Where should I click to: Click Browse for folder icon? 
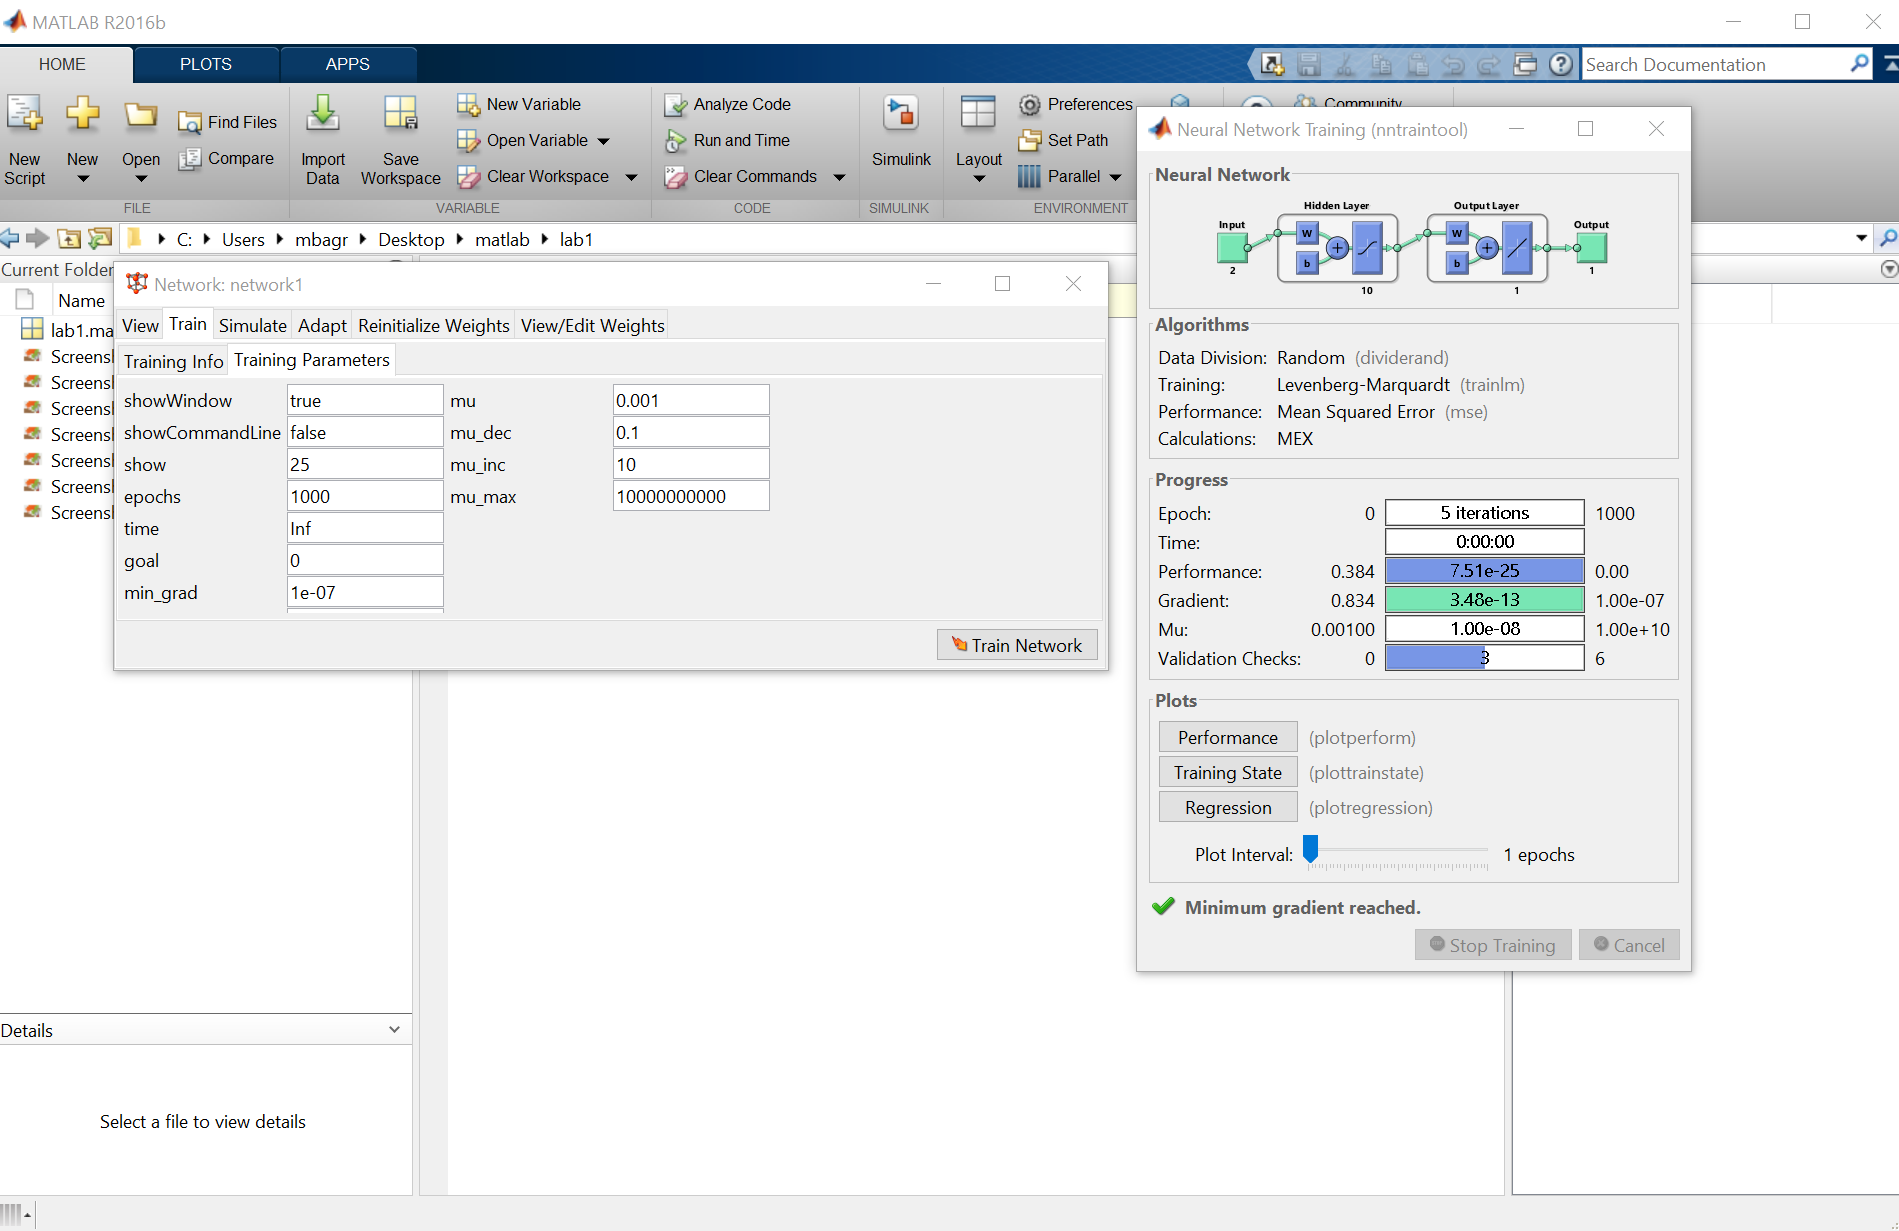tap(100, 238)
